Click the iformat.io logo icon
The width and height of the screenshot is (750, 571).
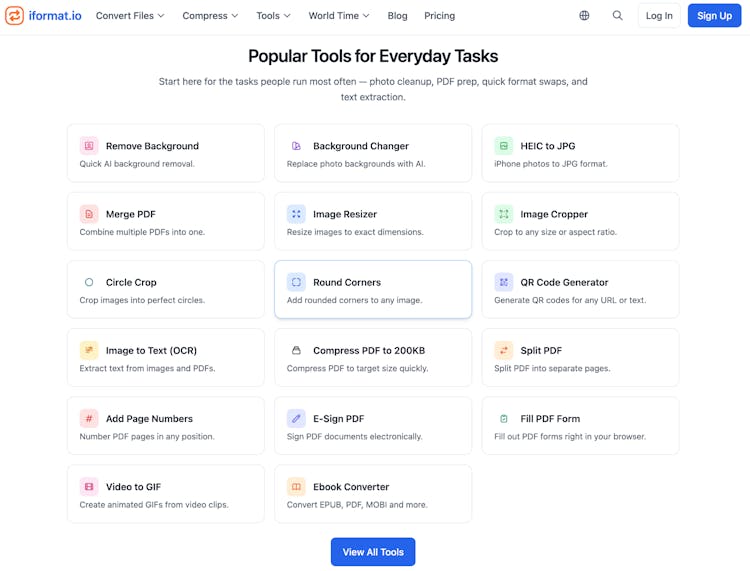pyautogui.click(x=15, y=15)
